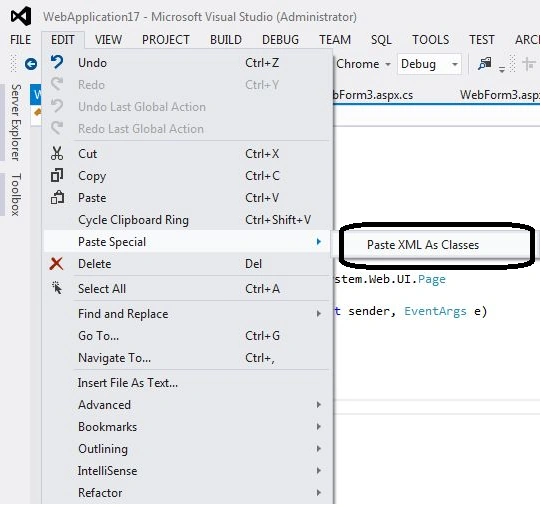Click the red Delete X icon
Viewport: 542px width, 507px height.
point(56,264)
